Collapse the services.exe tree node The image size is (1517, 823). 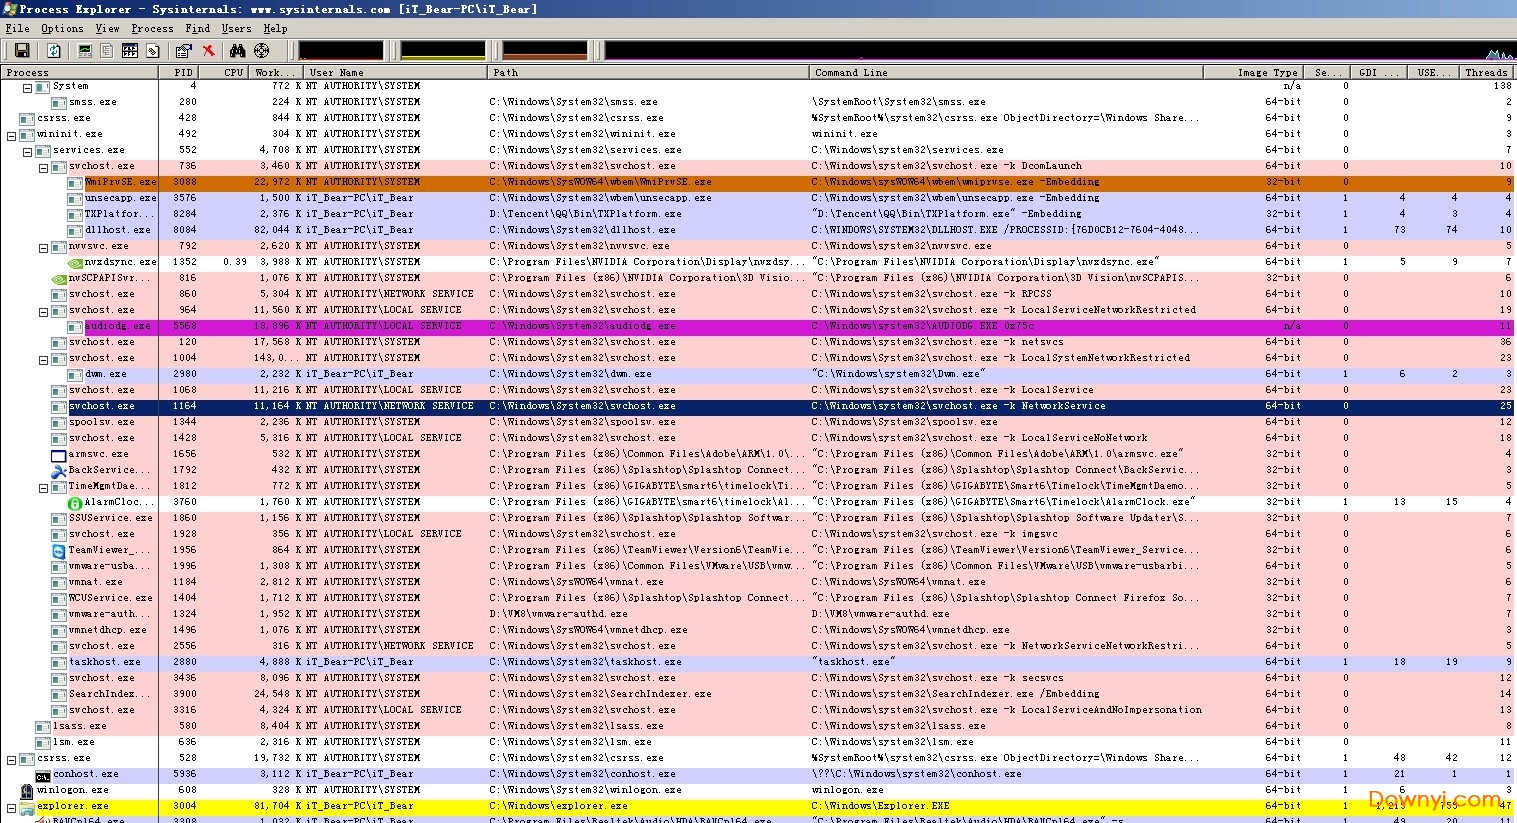click(x=28, y=151)
